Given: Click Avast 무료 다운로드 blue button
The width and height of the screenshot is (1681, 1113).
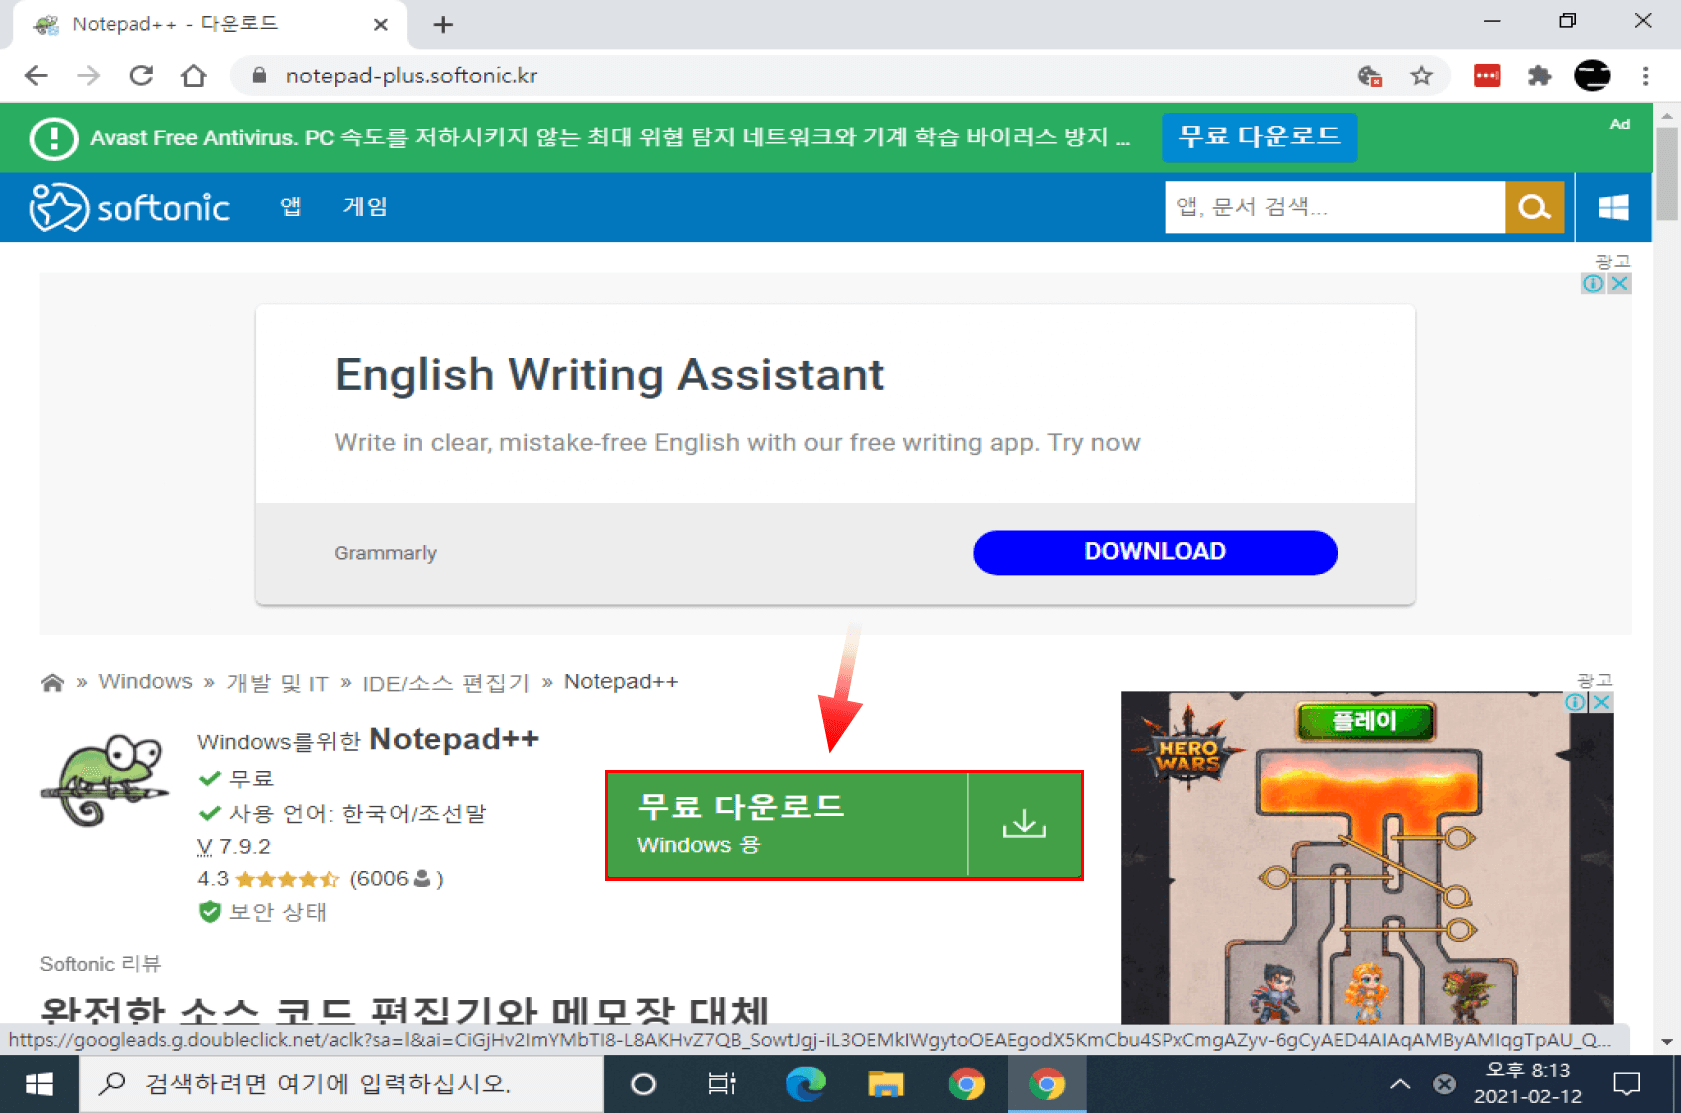Looking at the screenshot, I should coord(1259,137).
